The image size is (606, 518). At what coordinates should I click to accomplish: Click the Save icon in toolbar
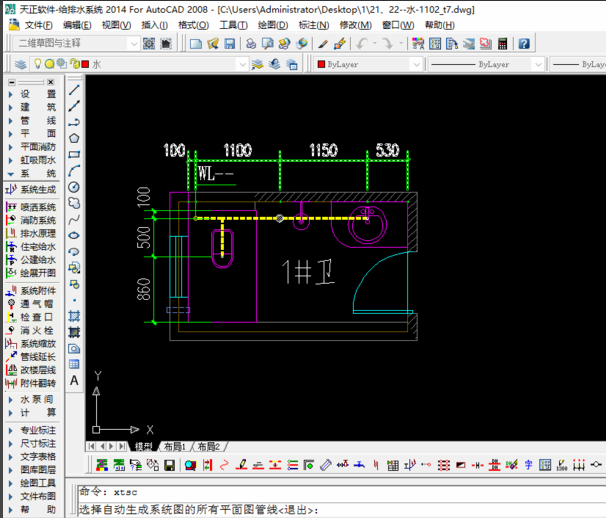coord(230,44)
